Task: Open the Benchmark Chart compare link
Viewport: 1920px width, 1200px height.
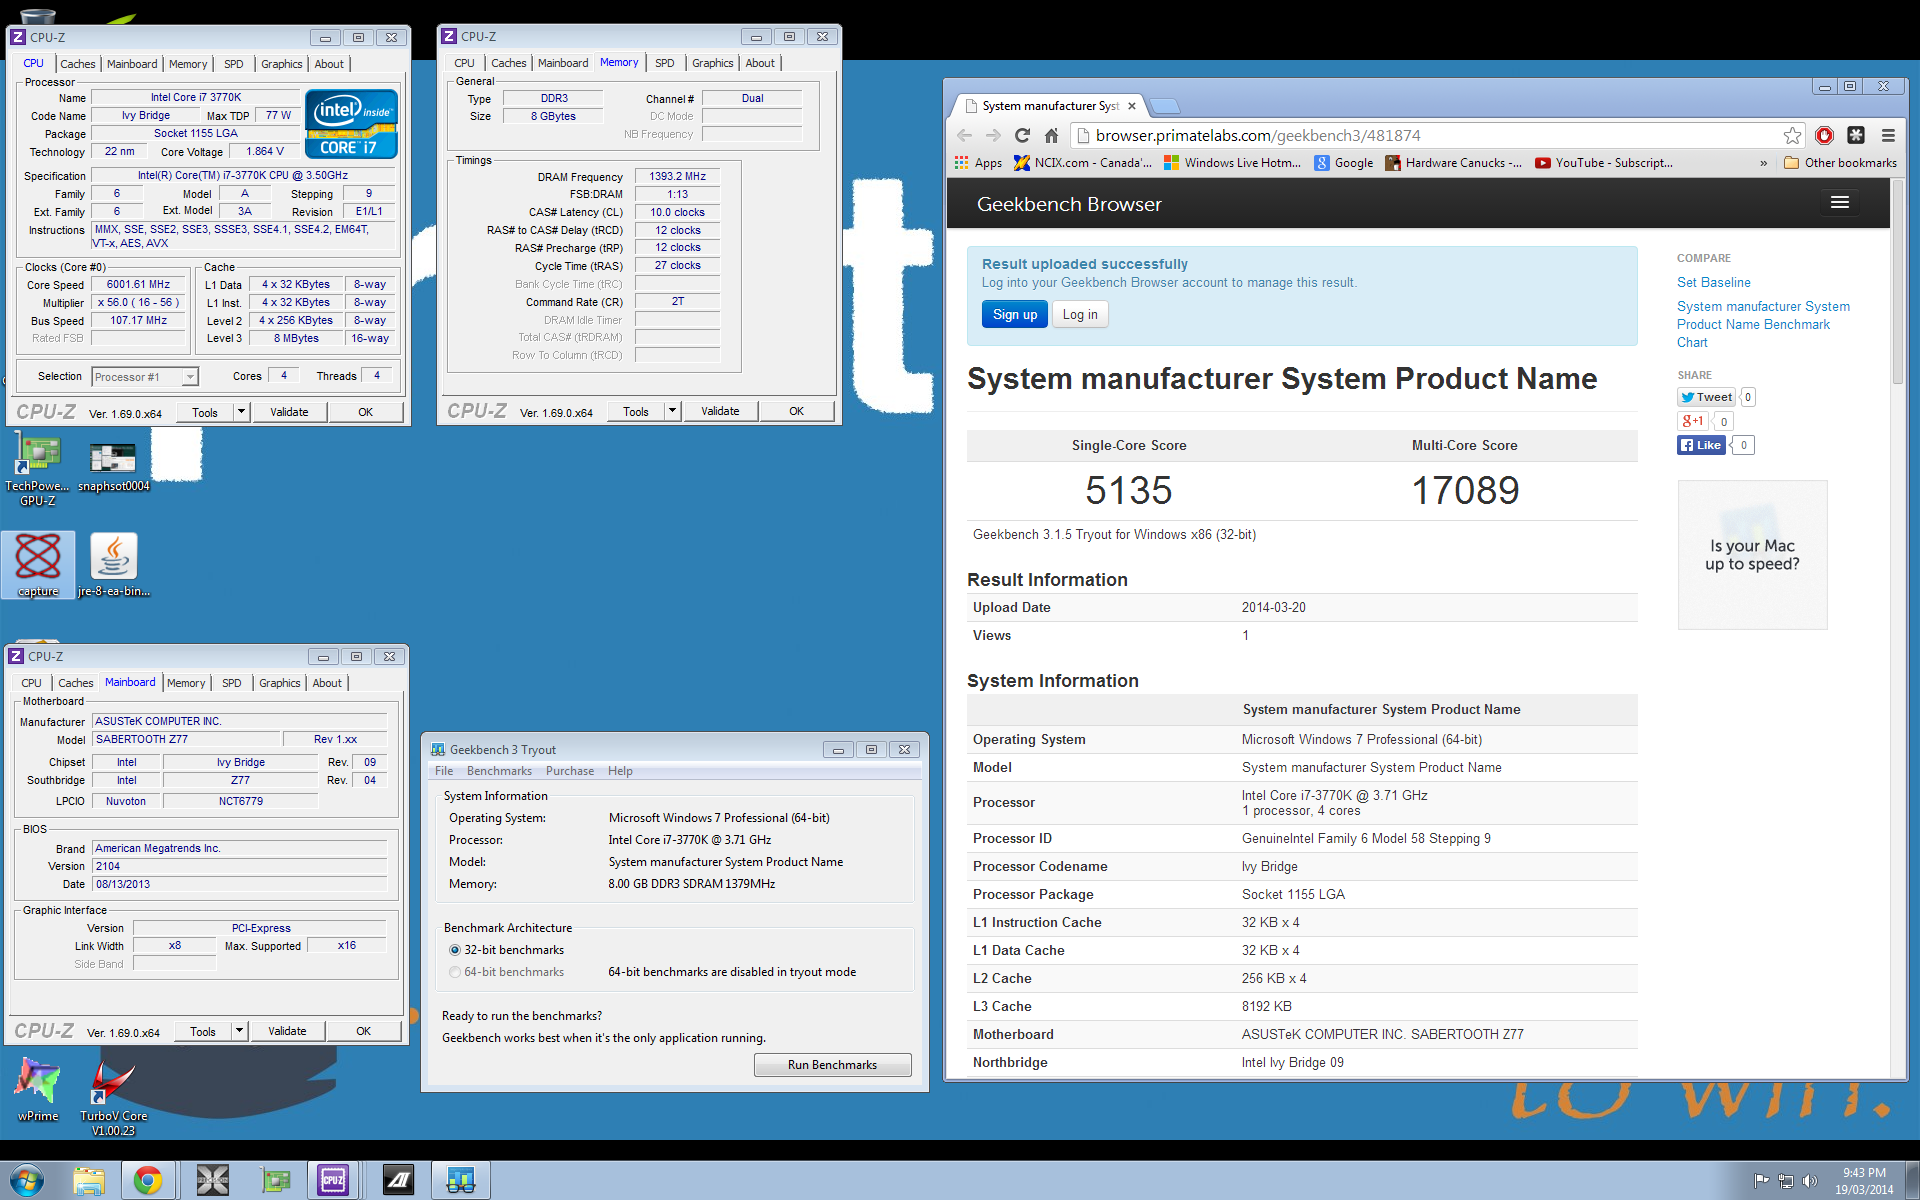Action: [1763, 324]
